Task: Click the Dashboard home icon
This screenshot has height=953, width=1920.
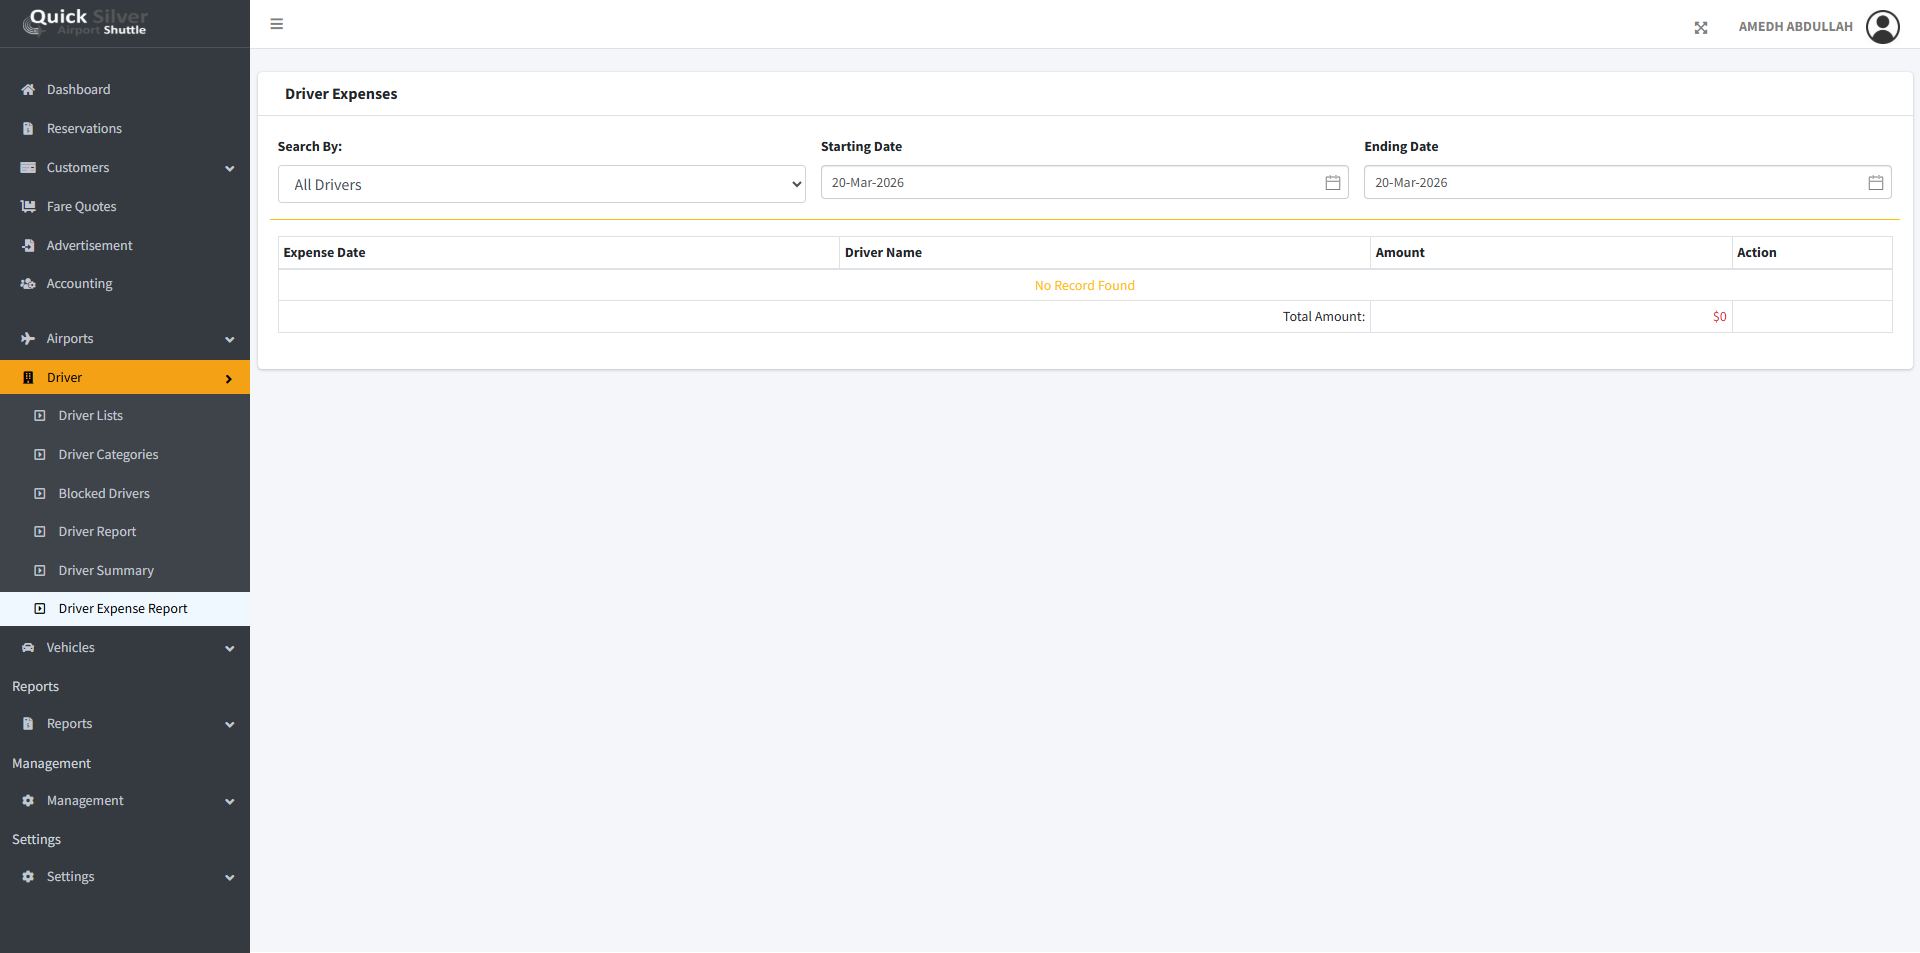Action: pos(28,90)
